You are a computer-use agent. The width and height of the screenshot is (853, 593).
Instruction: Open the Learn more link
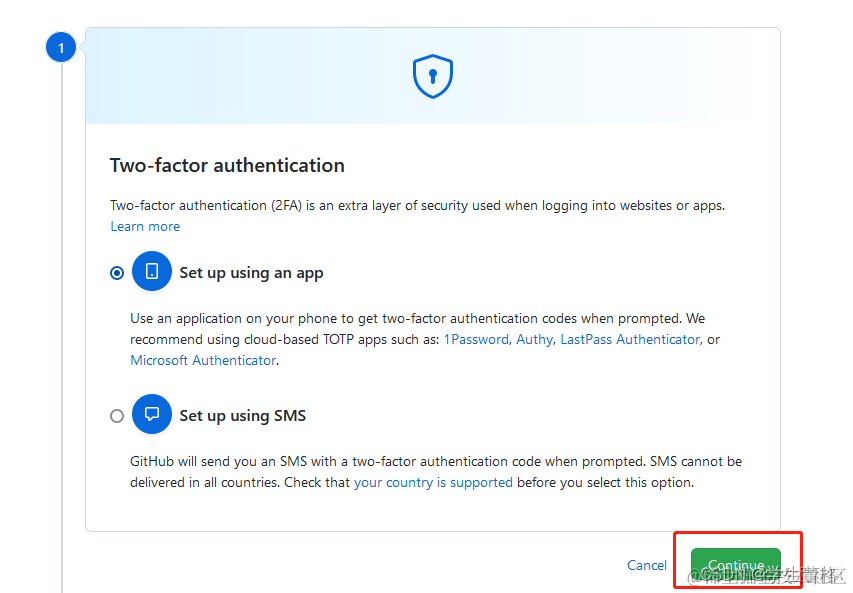[x=145, y=226]
